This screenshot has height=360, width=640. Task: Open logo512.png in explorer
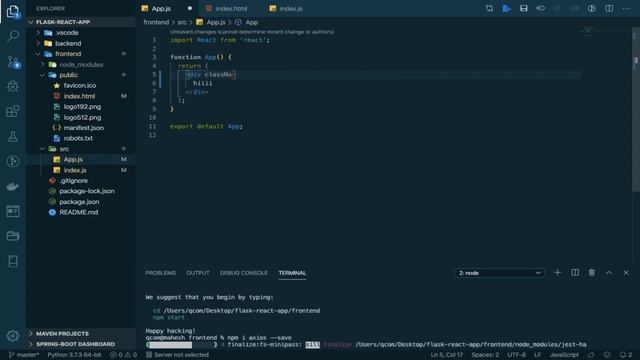click(x=81, y=118)
